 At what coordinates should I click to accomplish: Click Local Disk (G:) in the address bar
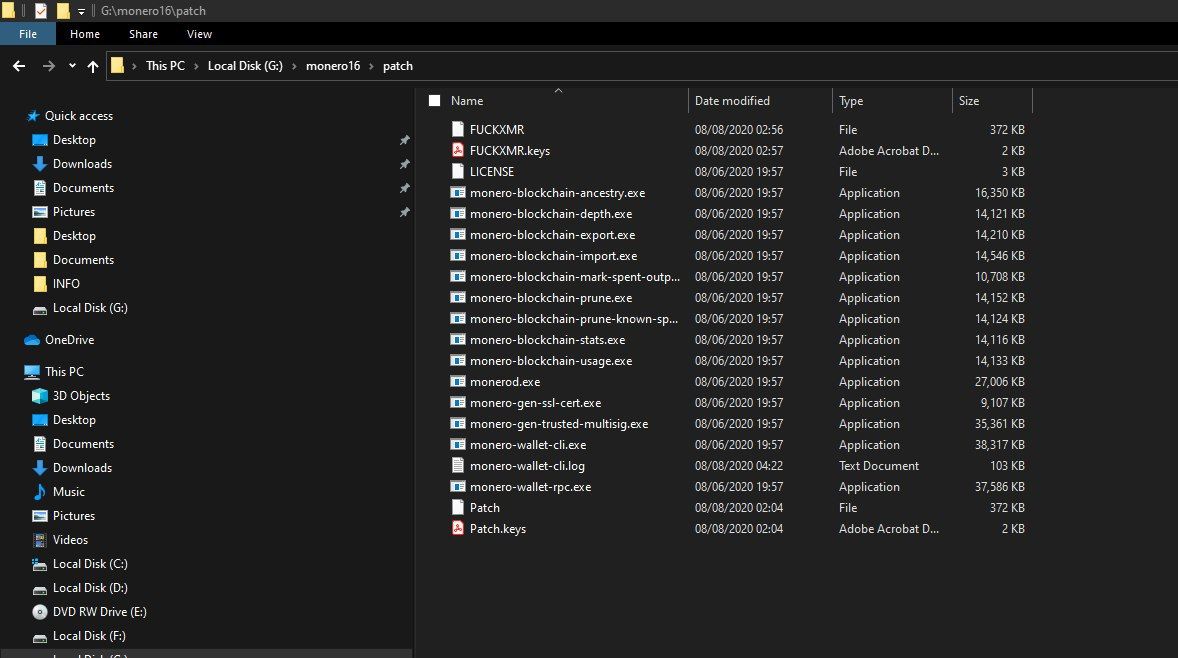click(245, 66)
